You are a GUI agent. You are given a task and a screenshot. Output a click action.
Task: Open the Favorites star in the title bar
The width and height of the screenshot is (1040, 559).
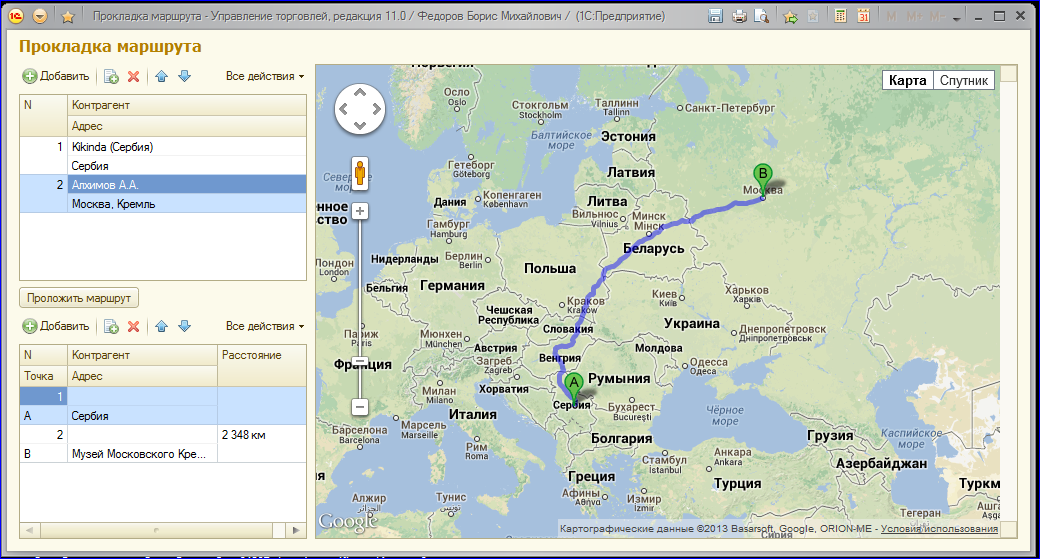[x=68, y=17]
